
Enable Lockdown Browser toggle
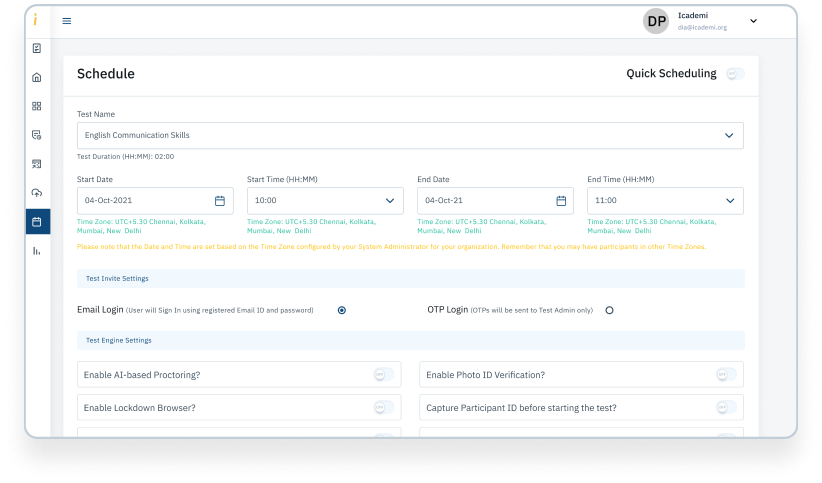pos(383,407)
